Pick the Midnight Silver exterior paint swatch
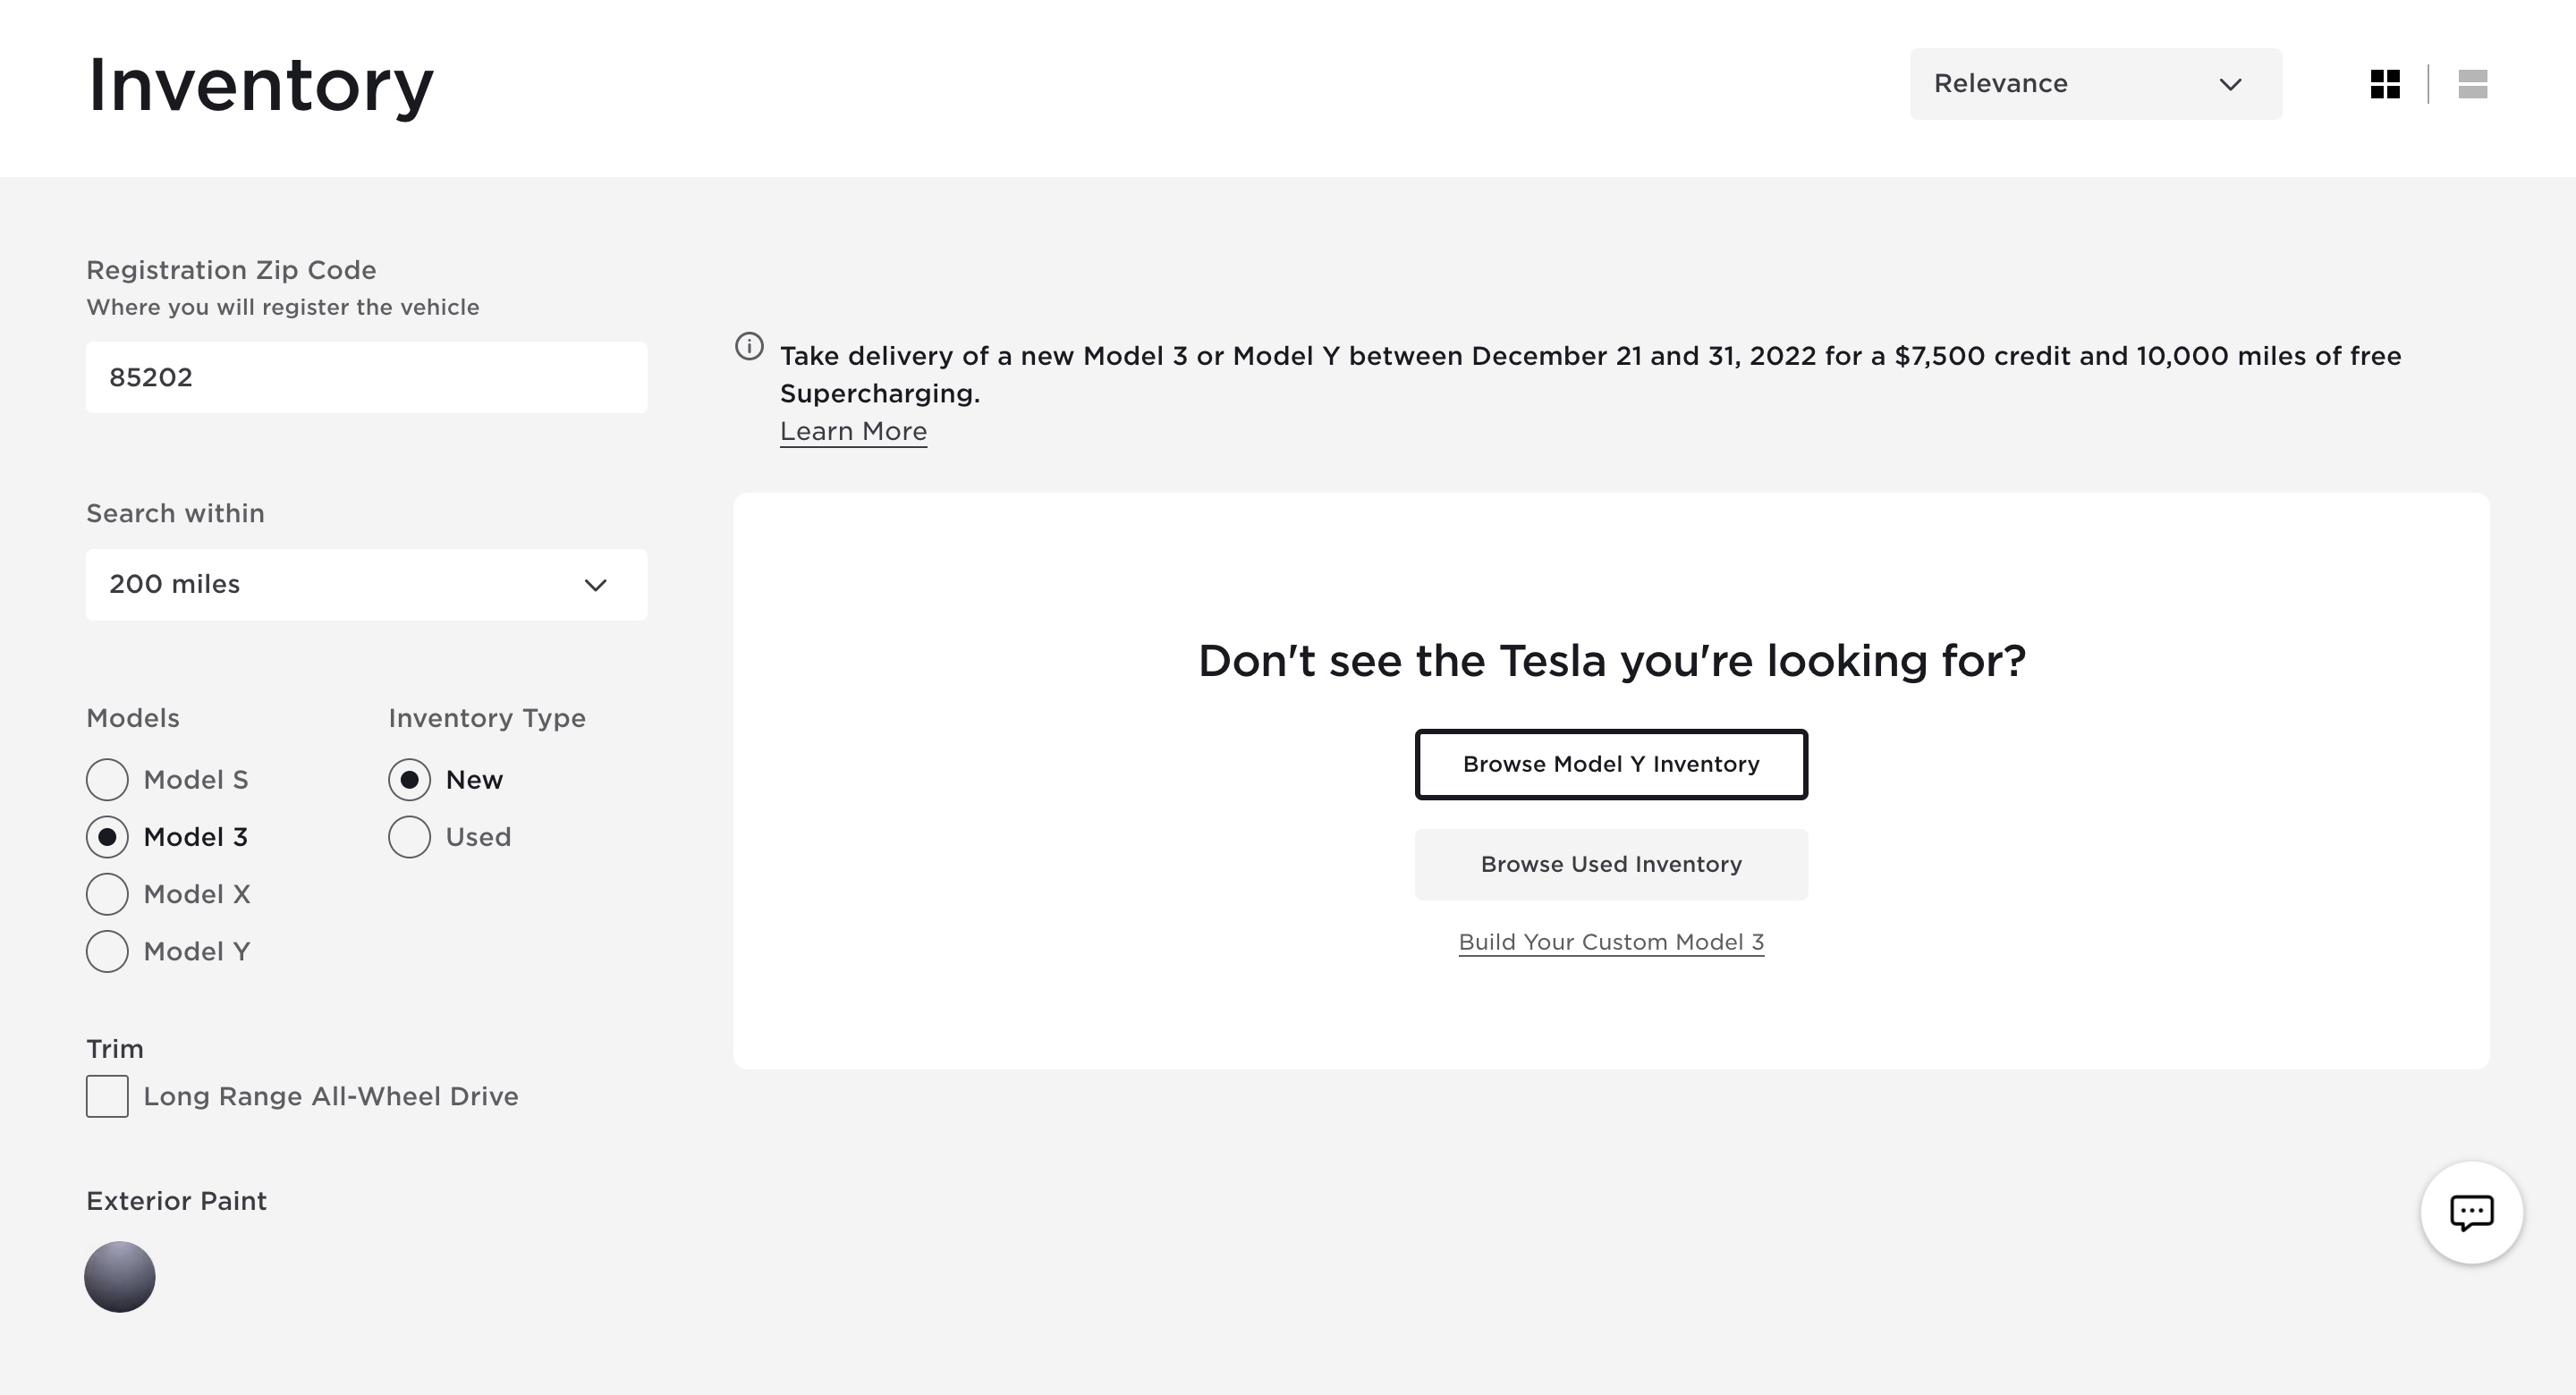The height and width of the screenshot is (1395, 2576). tap(120, 1277)
